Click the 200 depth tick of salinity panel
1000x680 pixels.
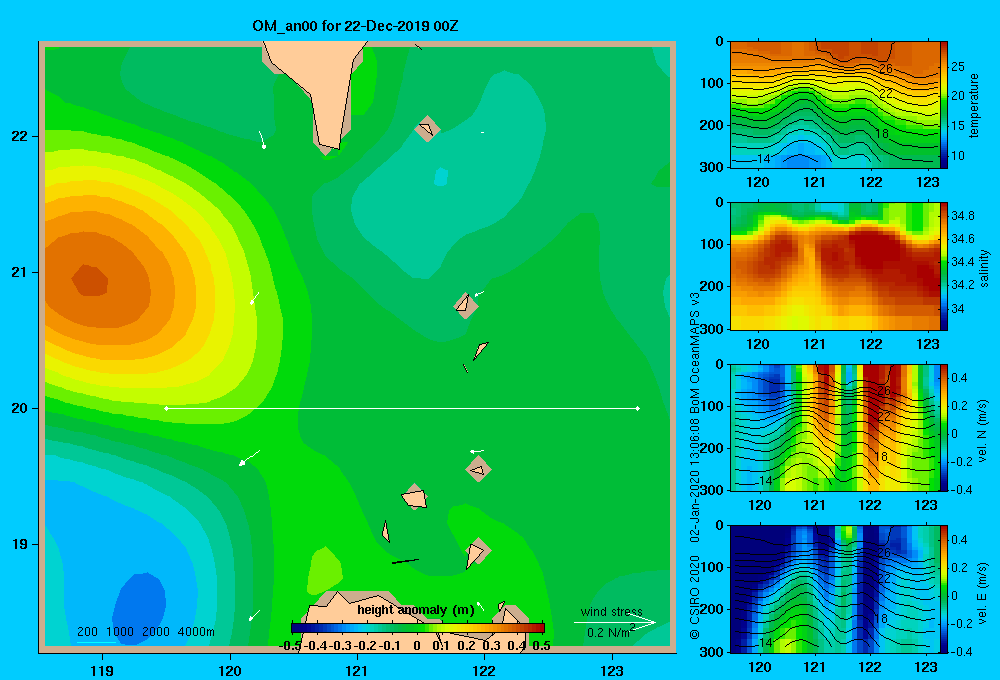(x=712, y=286)
